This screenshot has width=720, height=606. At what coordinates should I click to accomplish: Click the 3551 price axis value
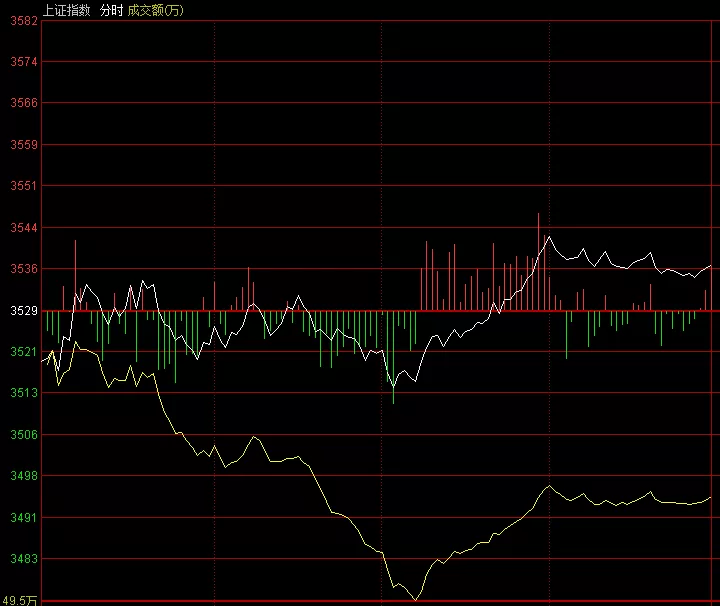(24, 185)
